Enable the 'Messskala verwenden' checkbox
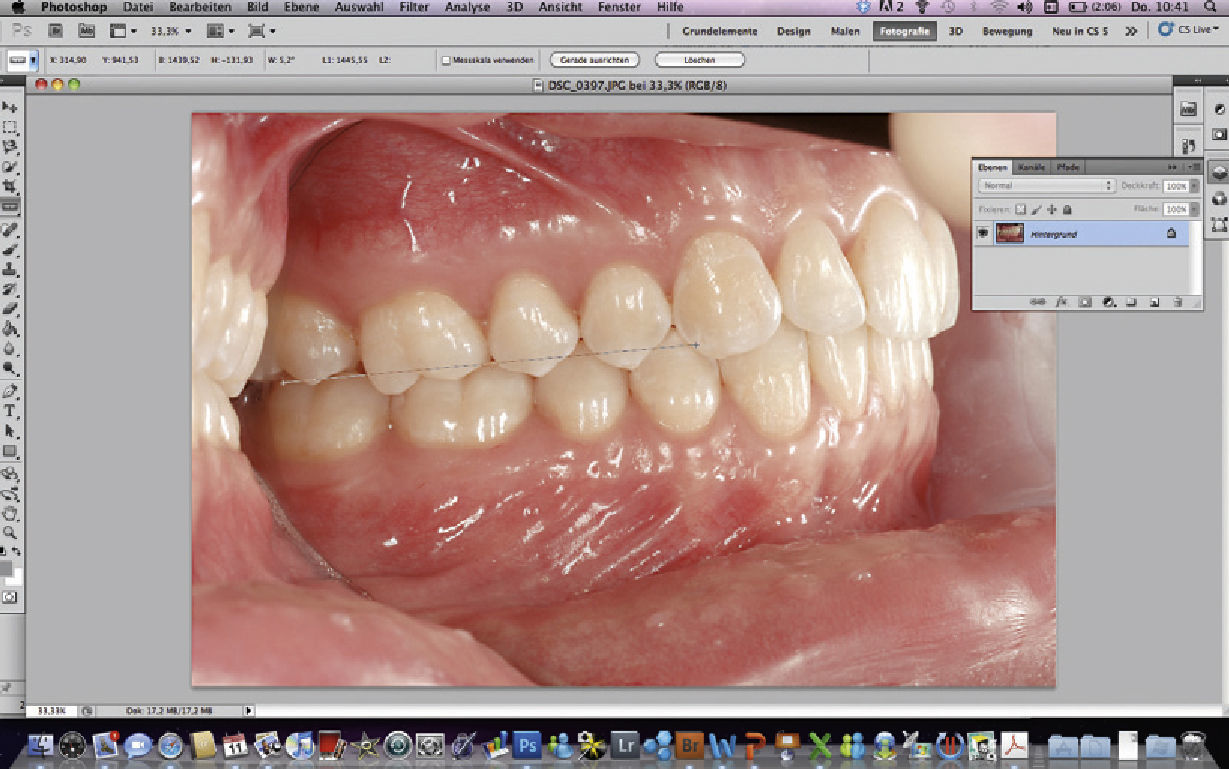 [x=446, y=60]
